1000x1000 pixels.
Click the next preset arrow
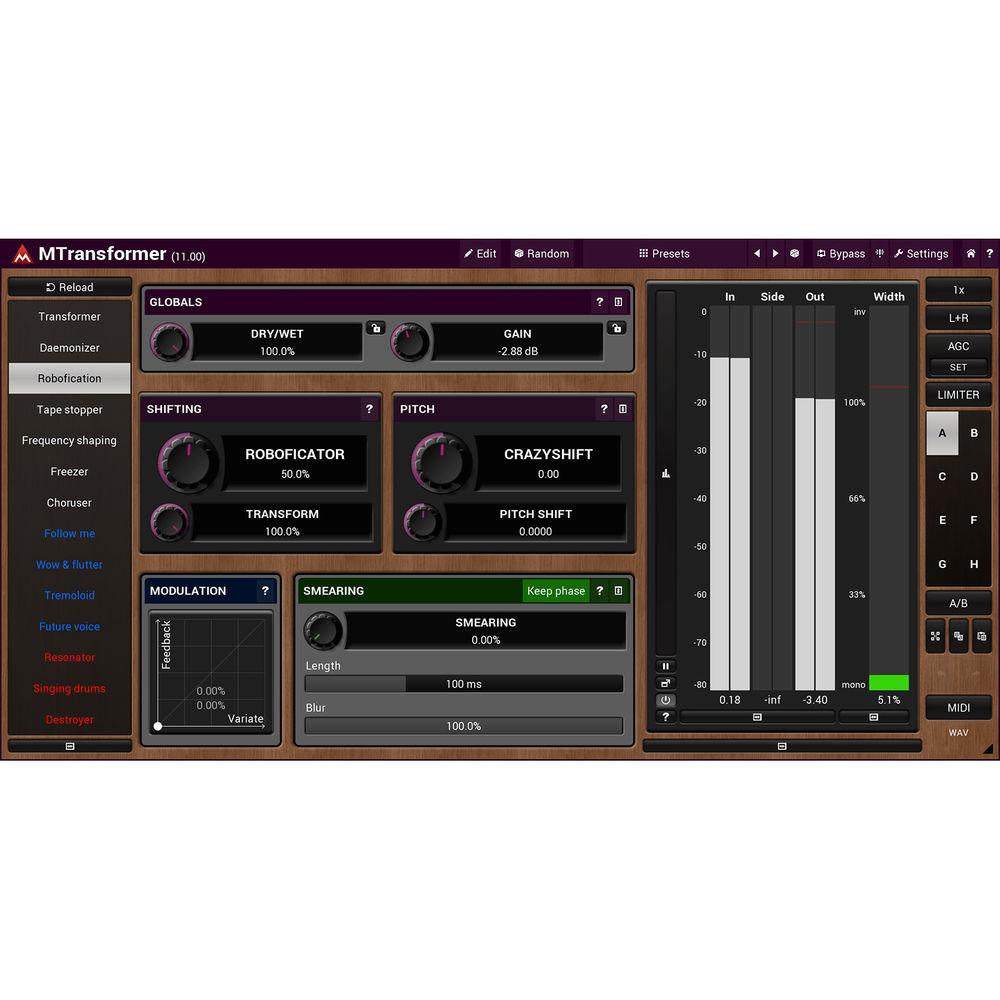776,253
